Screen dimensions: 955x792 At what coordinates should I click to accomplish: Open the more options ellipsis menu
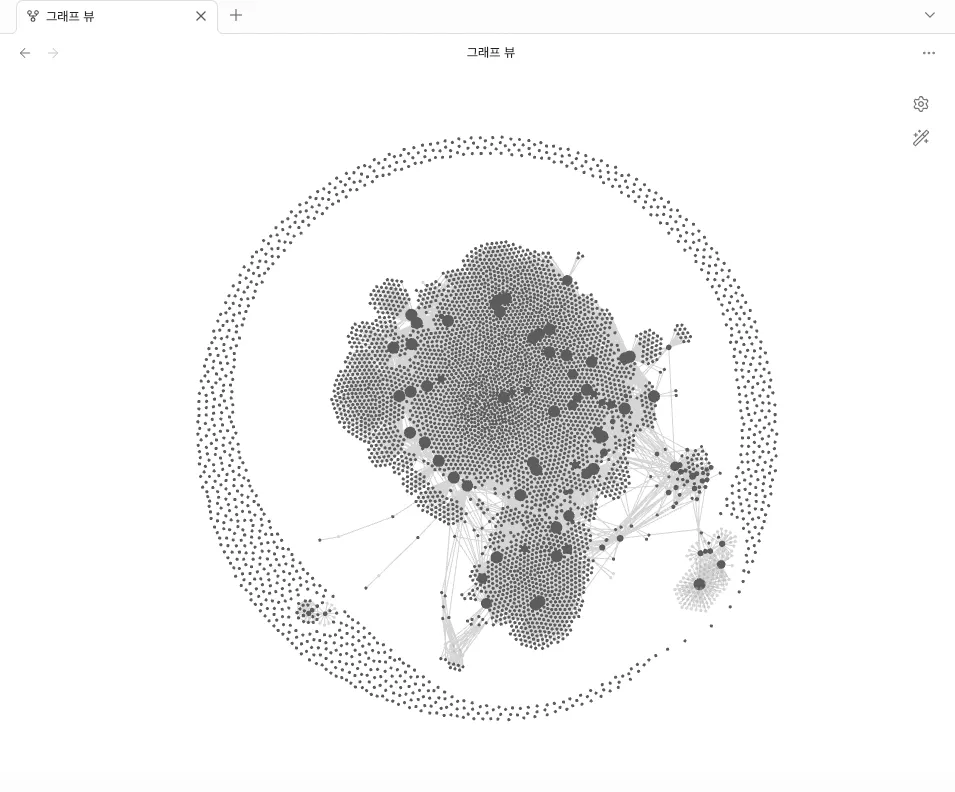(928, 53)
